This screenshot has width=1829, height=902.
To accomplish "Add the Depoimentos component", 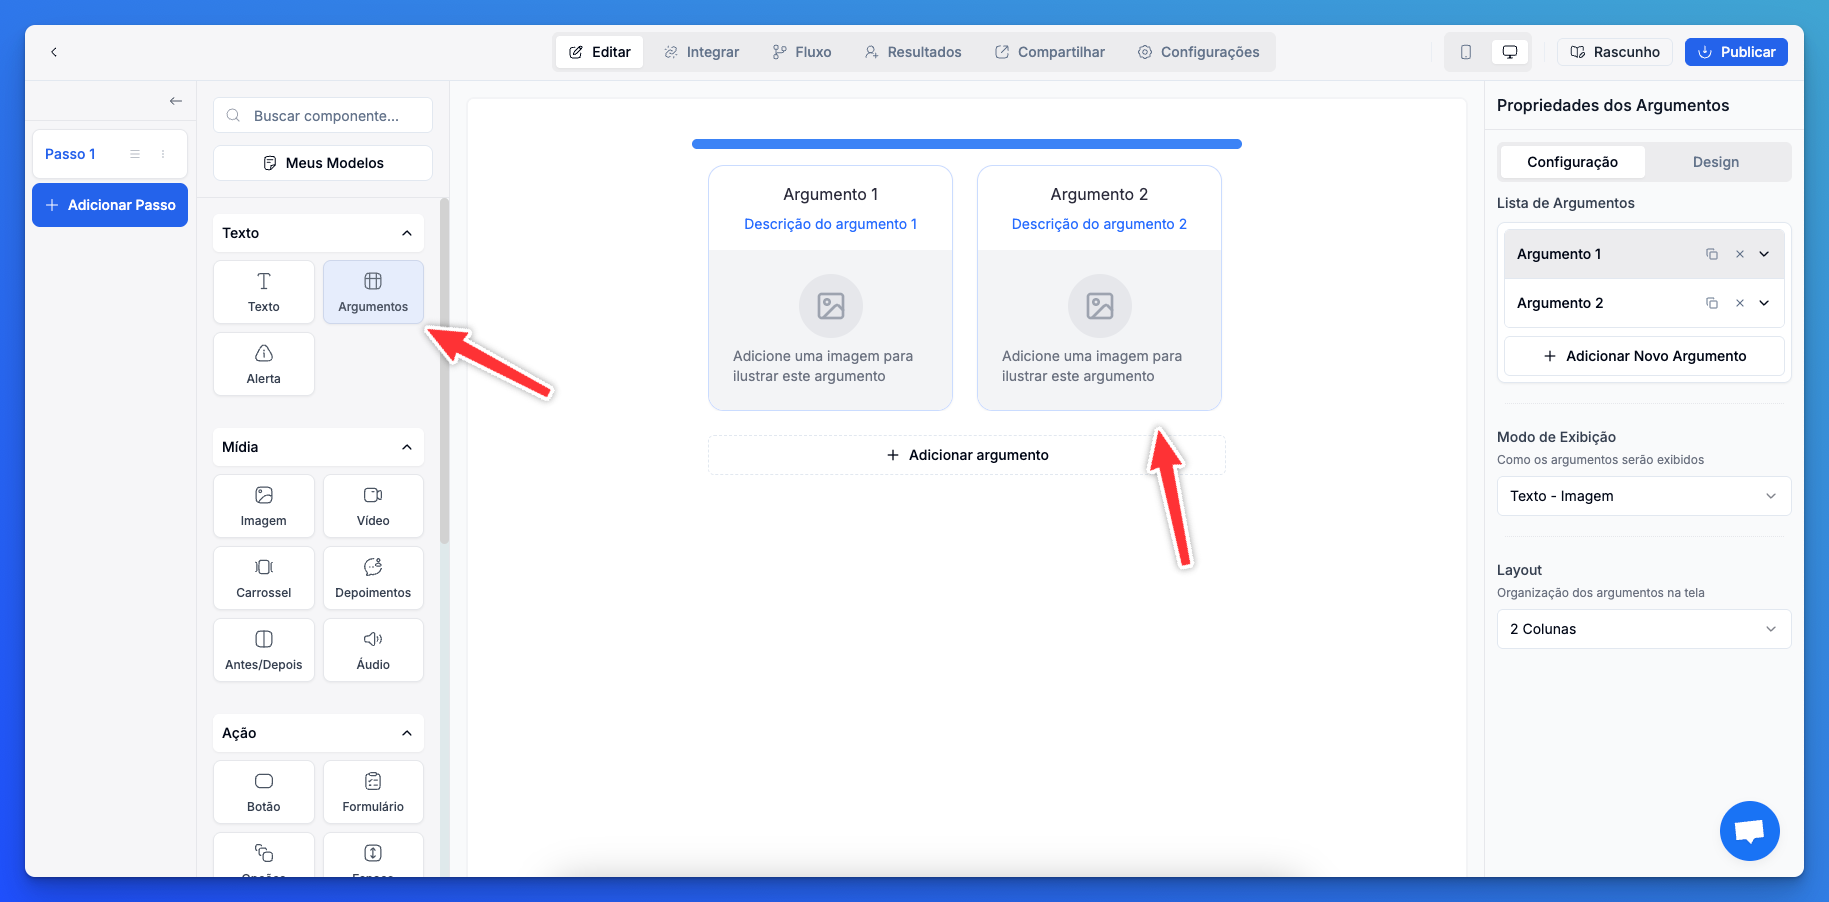I will click(x=373, y=578).
